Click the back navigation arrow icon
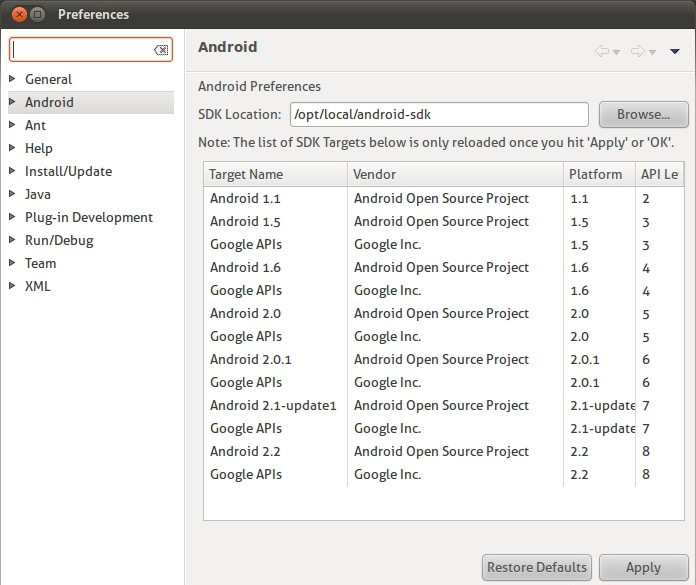 point(602,51)
